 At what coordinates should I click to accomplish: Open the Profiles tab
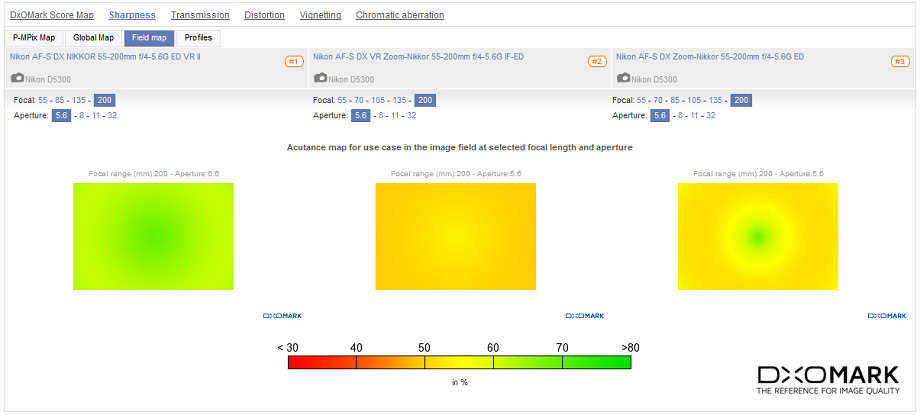click(x=198, y=38)
